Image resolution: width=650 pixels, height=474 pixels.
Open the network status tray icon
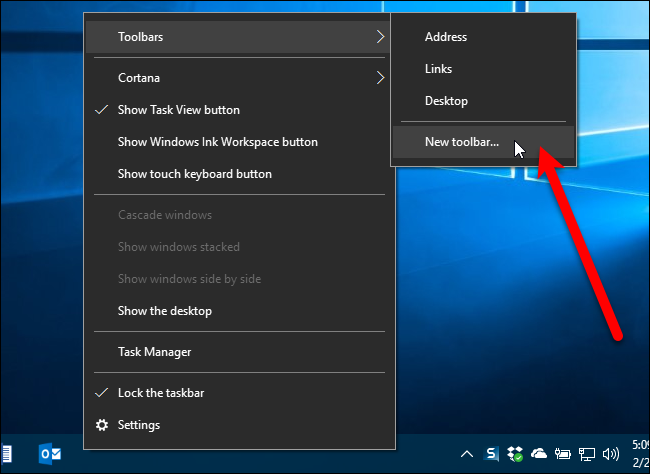[585, 454]
